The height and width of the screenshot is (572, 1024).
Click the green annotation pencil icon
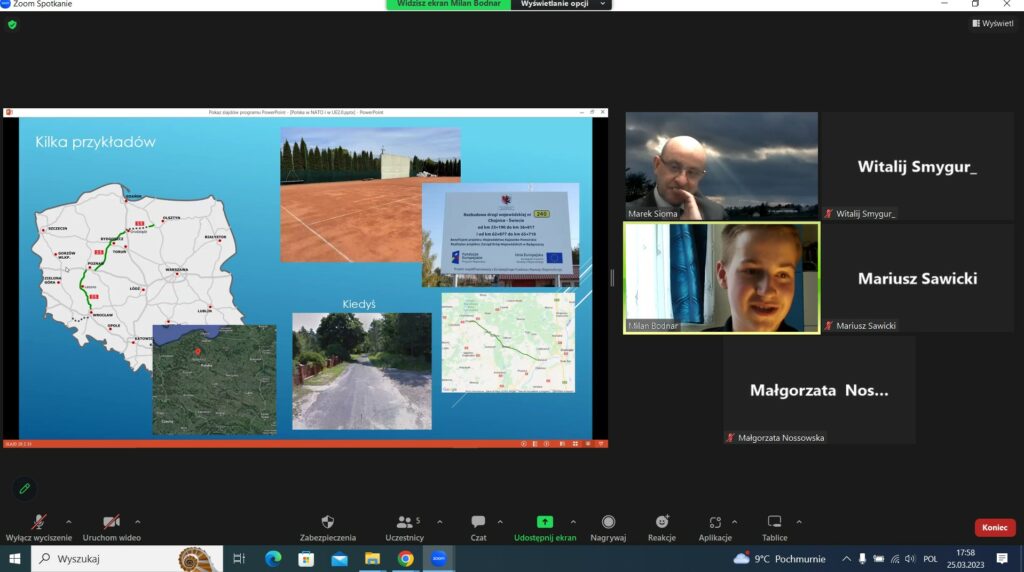[x=25, y=488]
